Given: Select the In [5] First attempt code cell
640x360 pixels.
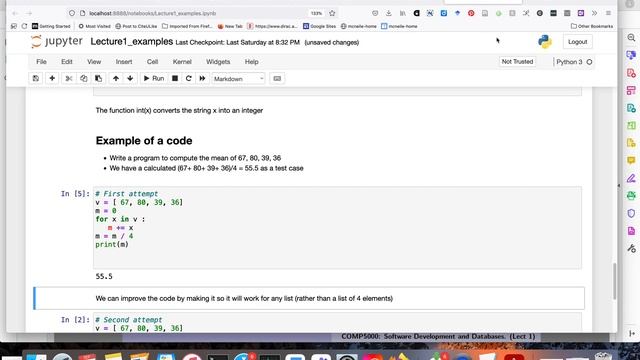Looking at the screenshot, I should click(337, 227).
